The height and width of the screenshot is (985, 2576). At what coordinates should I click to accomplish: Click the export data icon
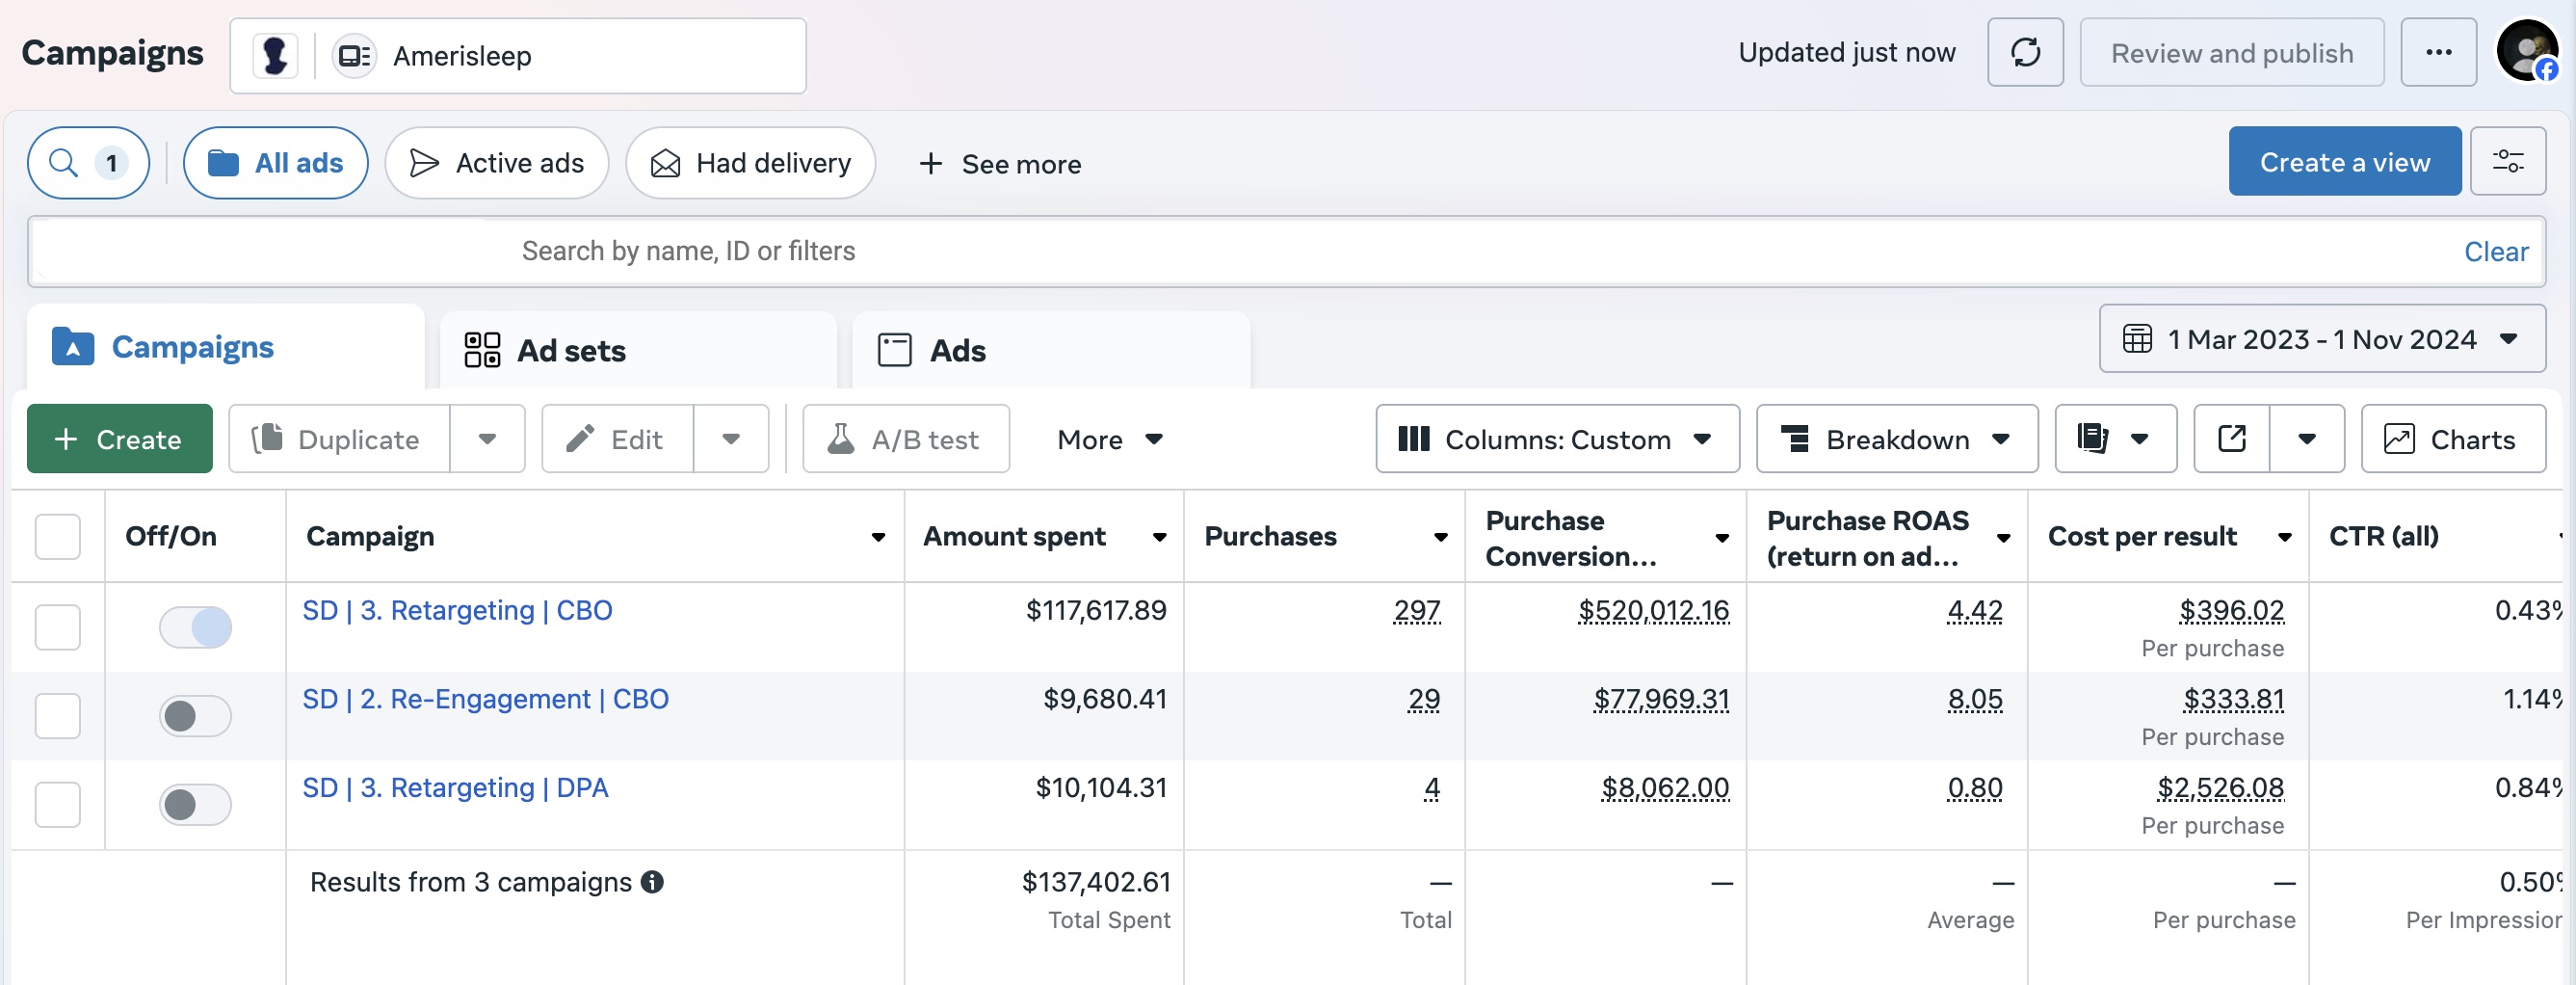click(x=2231, y=439)
